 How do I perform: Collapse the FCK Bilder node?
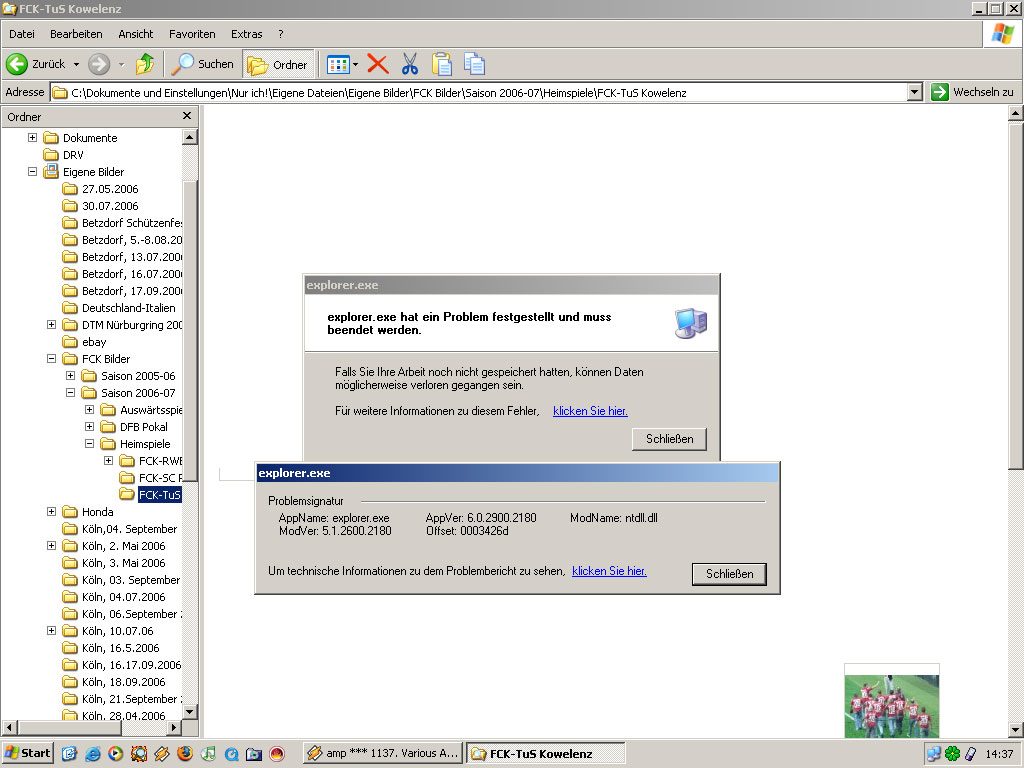(52, 358)
